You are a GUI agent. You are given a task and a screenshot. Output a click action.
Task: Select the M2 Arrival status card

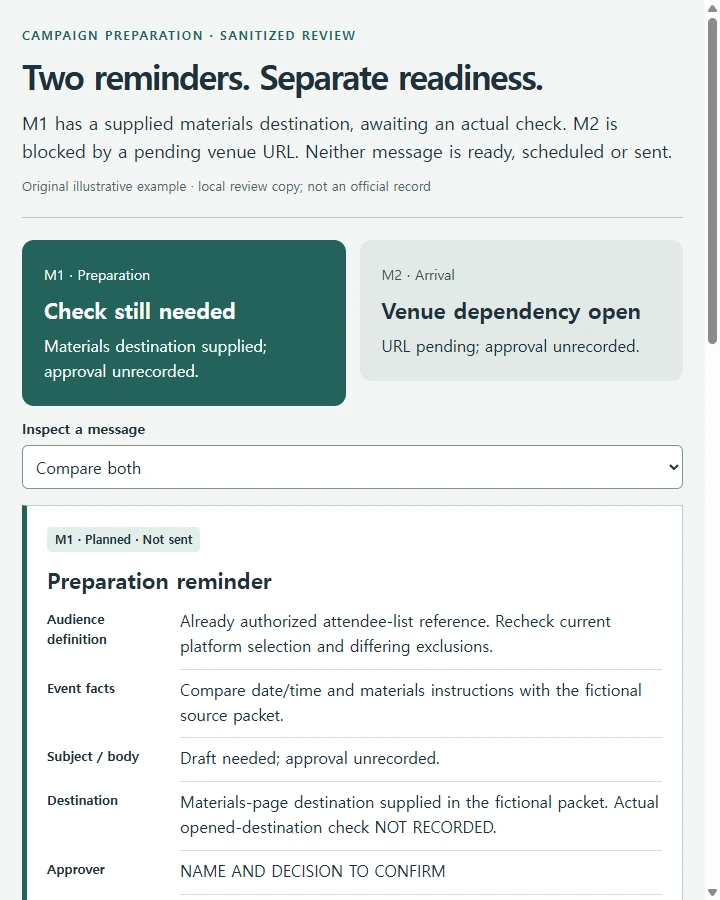(521, 311)
